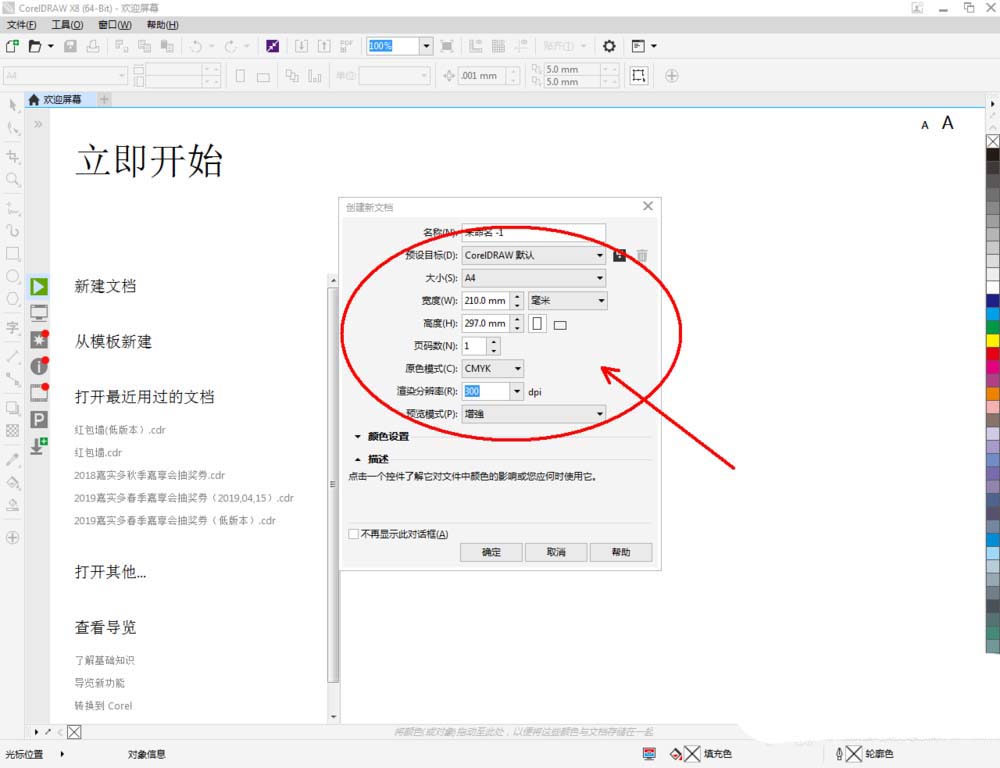Click the 帮助 button in dialog
This screenshot has height=768, width=1000.
[621, 552]
